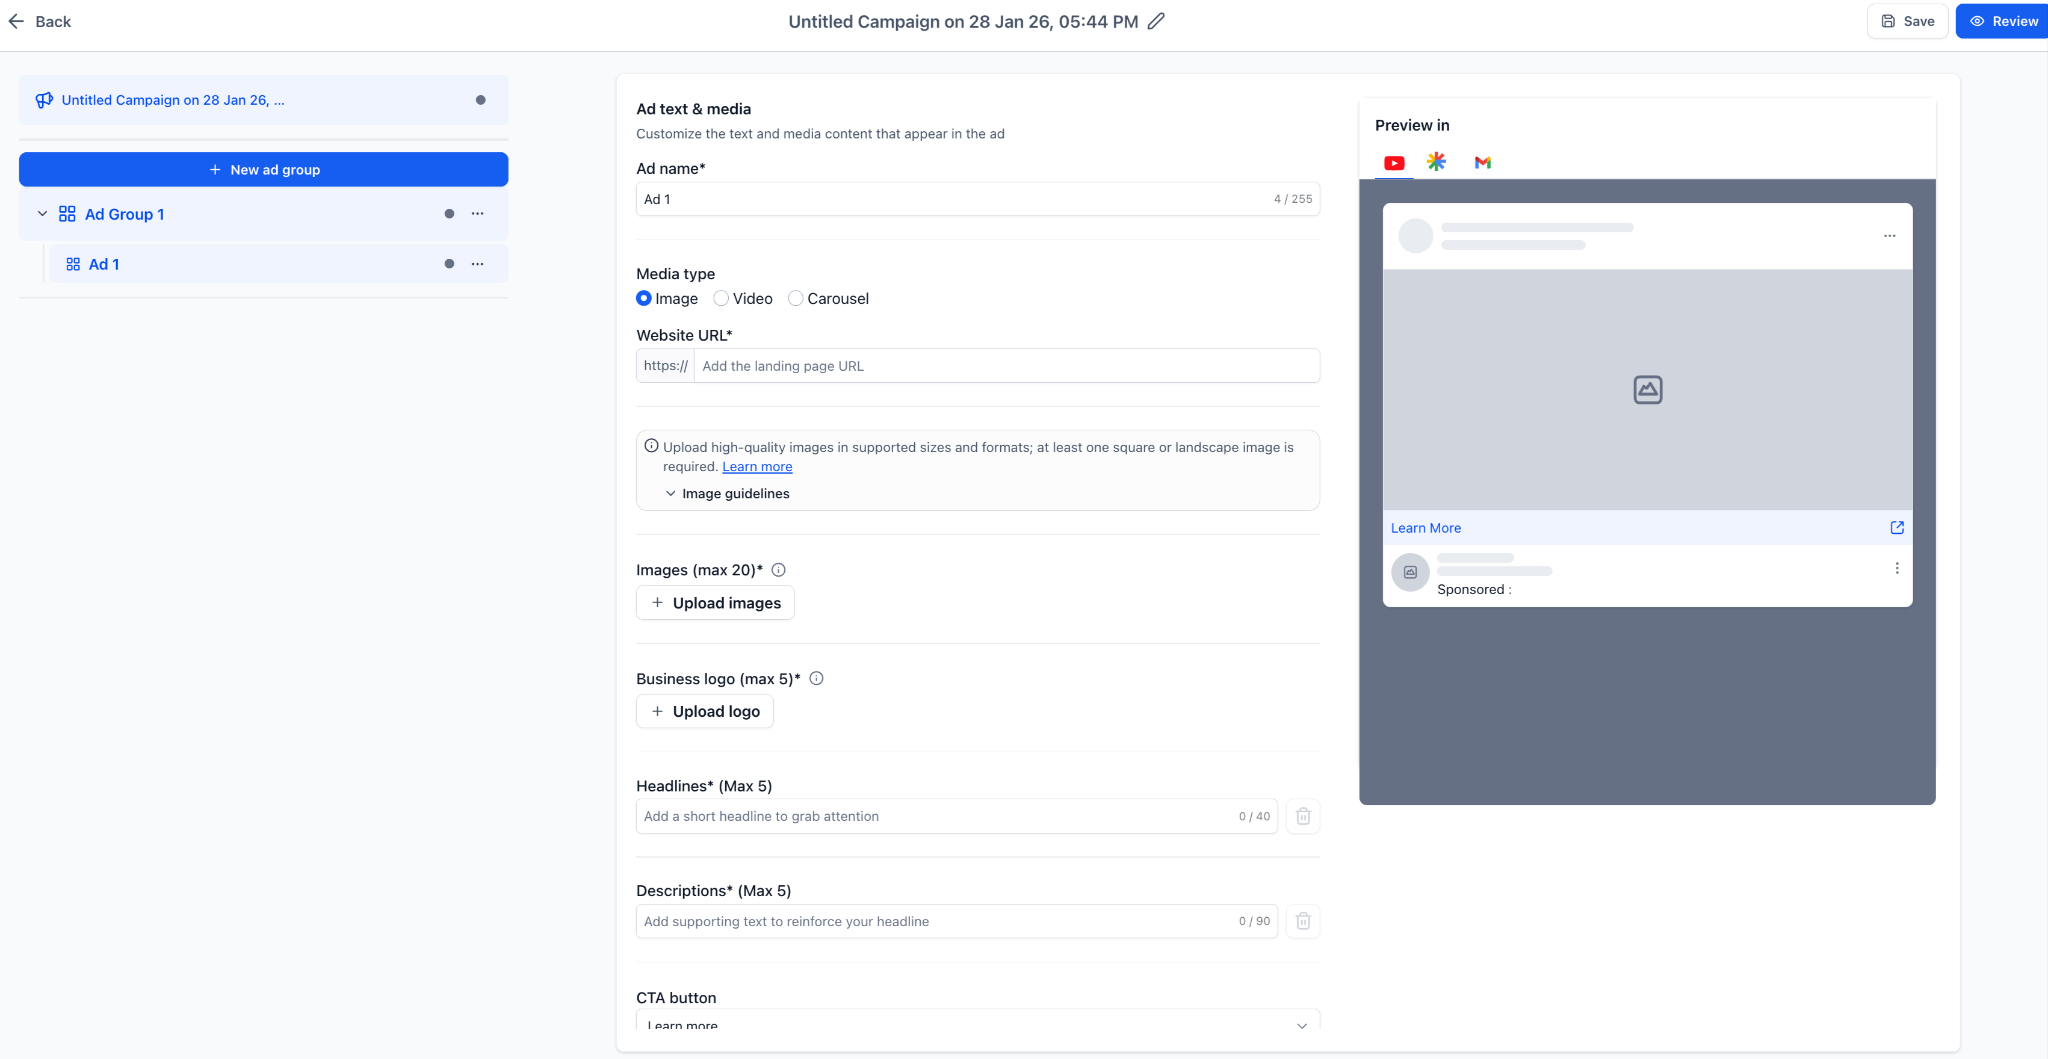Click the Save button

tap(1907, 21)
